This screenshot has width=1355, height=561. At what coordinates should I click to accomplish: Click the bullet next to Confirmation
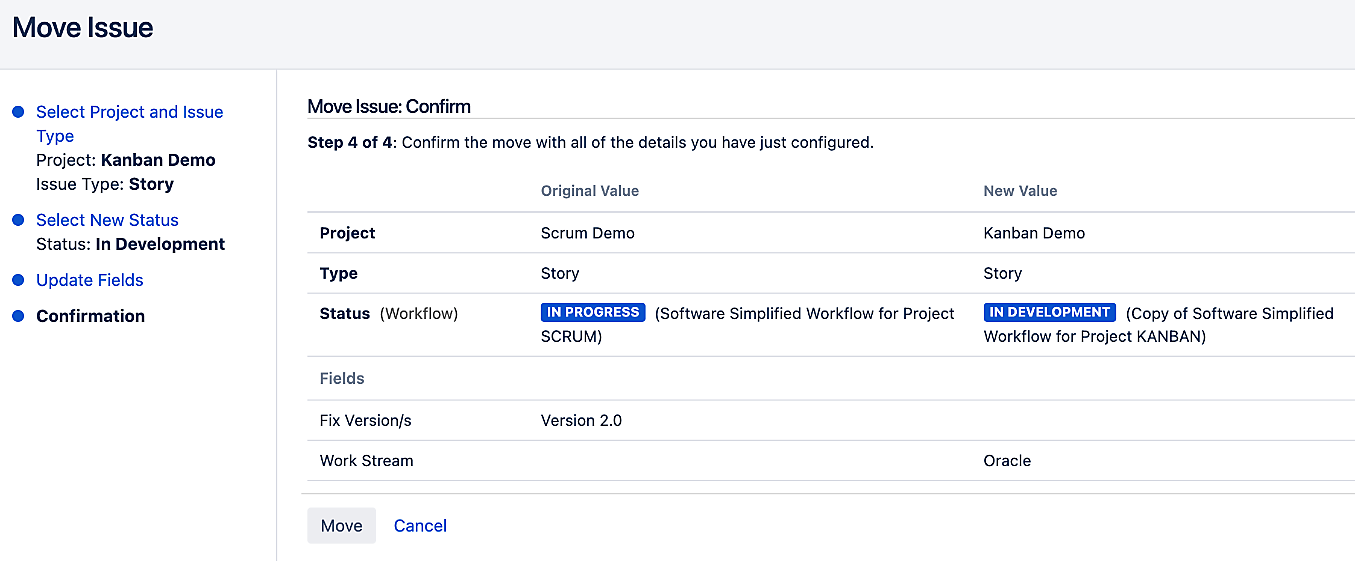click(18, 316)
